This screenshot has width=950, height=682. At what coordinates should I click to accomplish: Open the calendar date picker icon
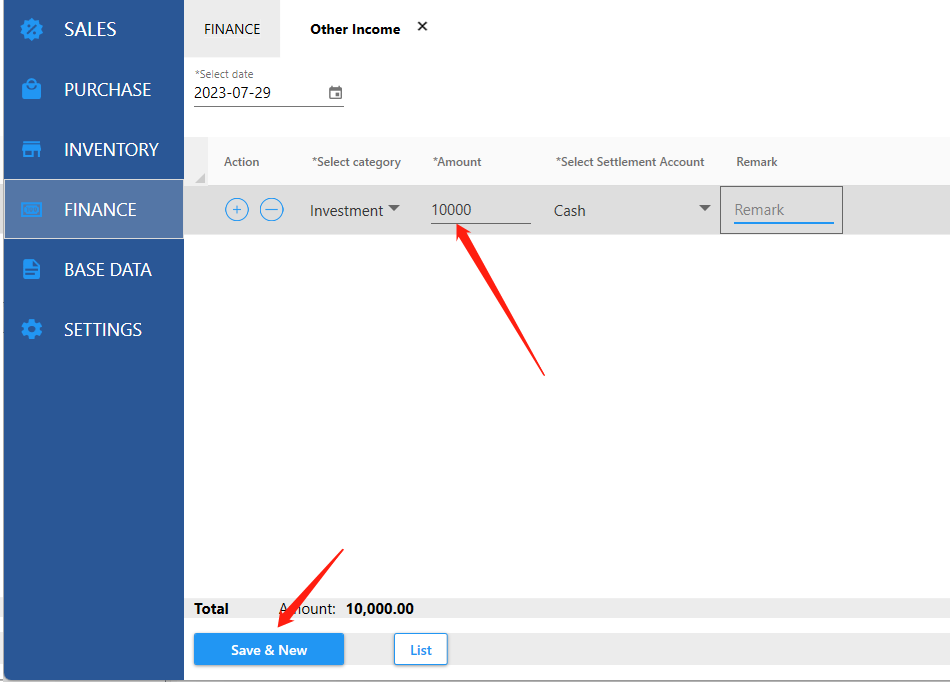pyautogui.click(x=335, y=93)
